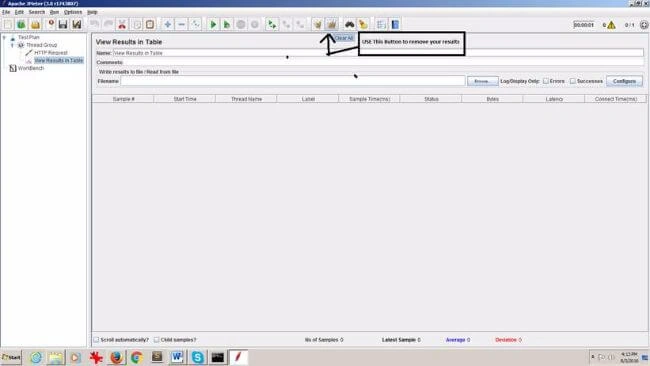The width and height of the screenshot is (650, 366).
Task: Click the Label column header
Action: [308, 99]
